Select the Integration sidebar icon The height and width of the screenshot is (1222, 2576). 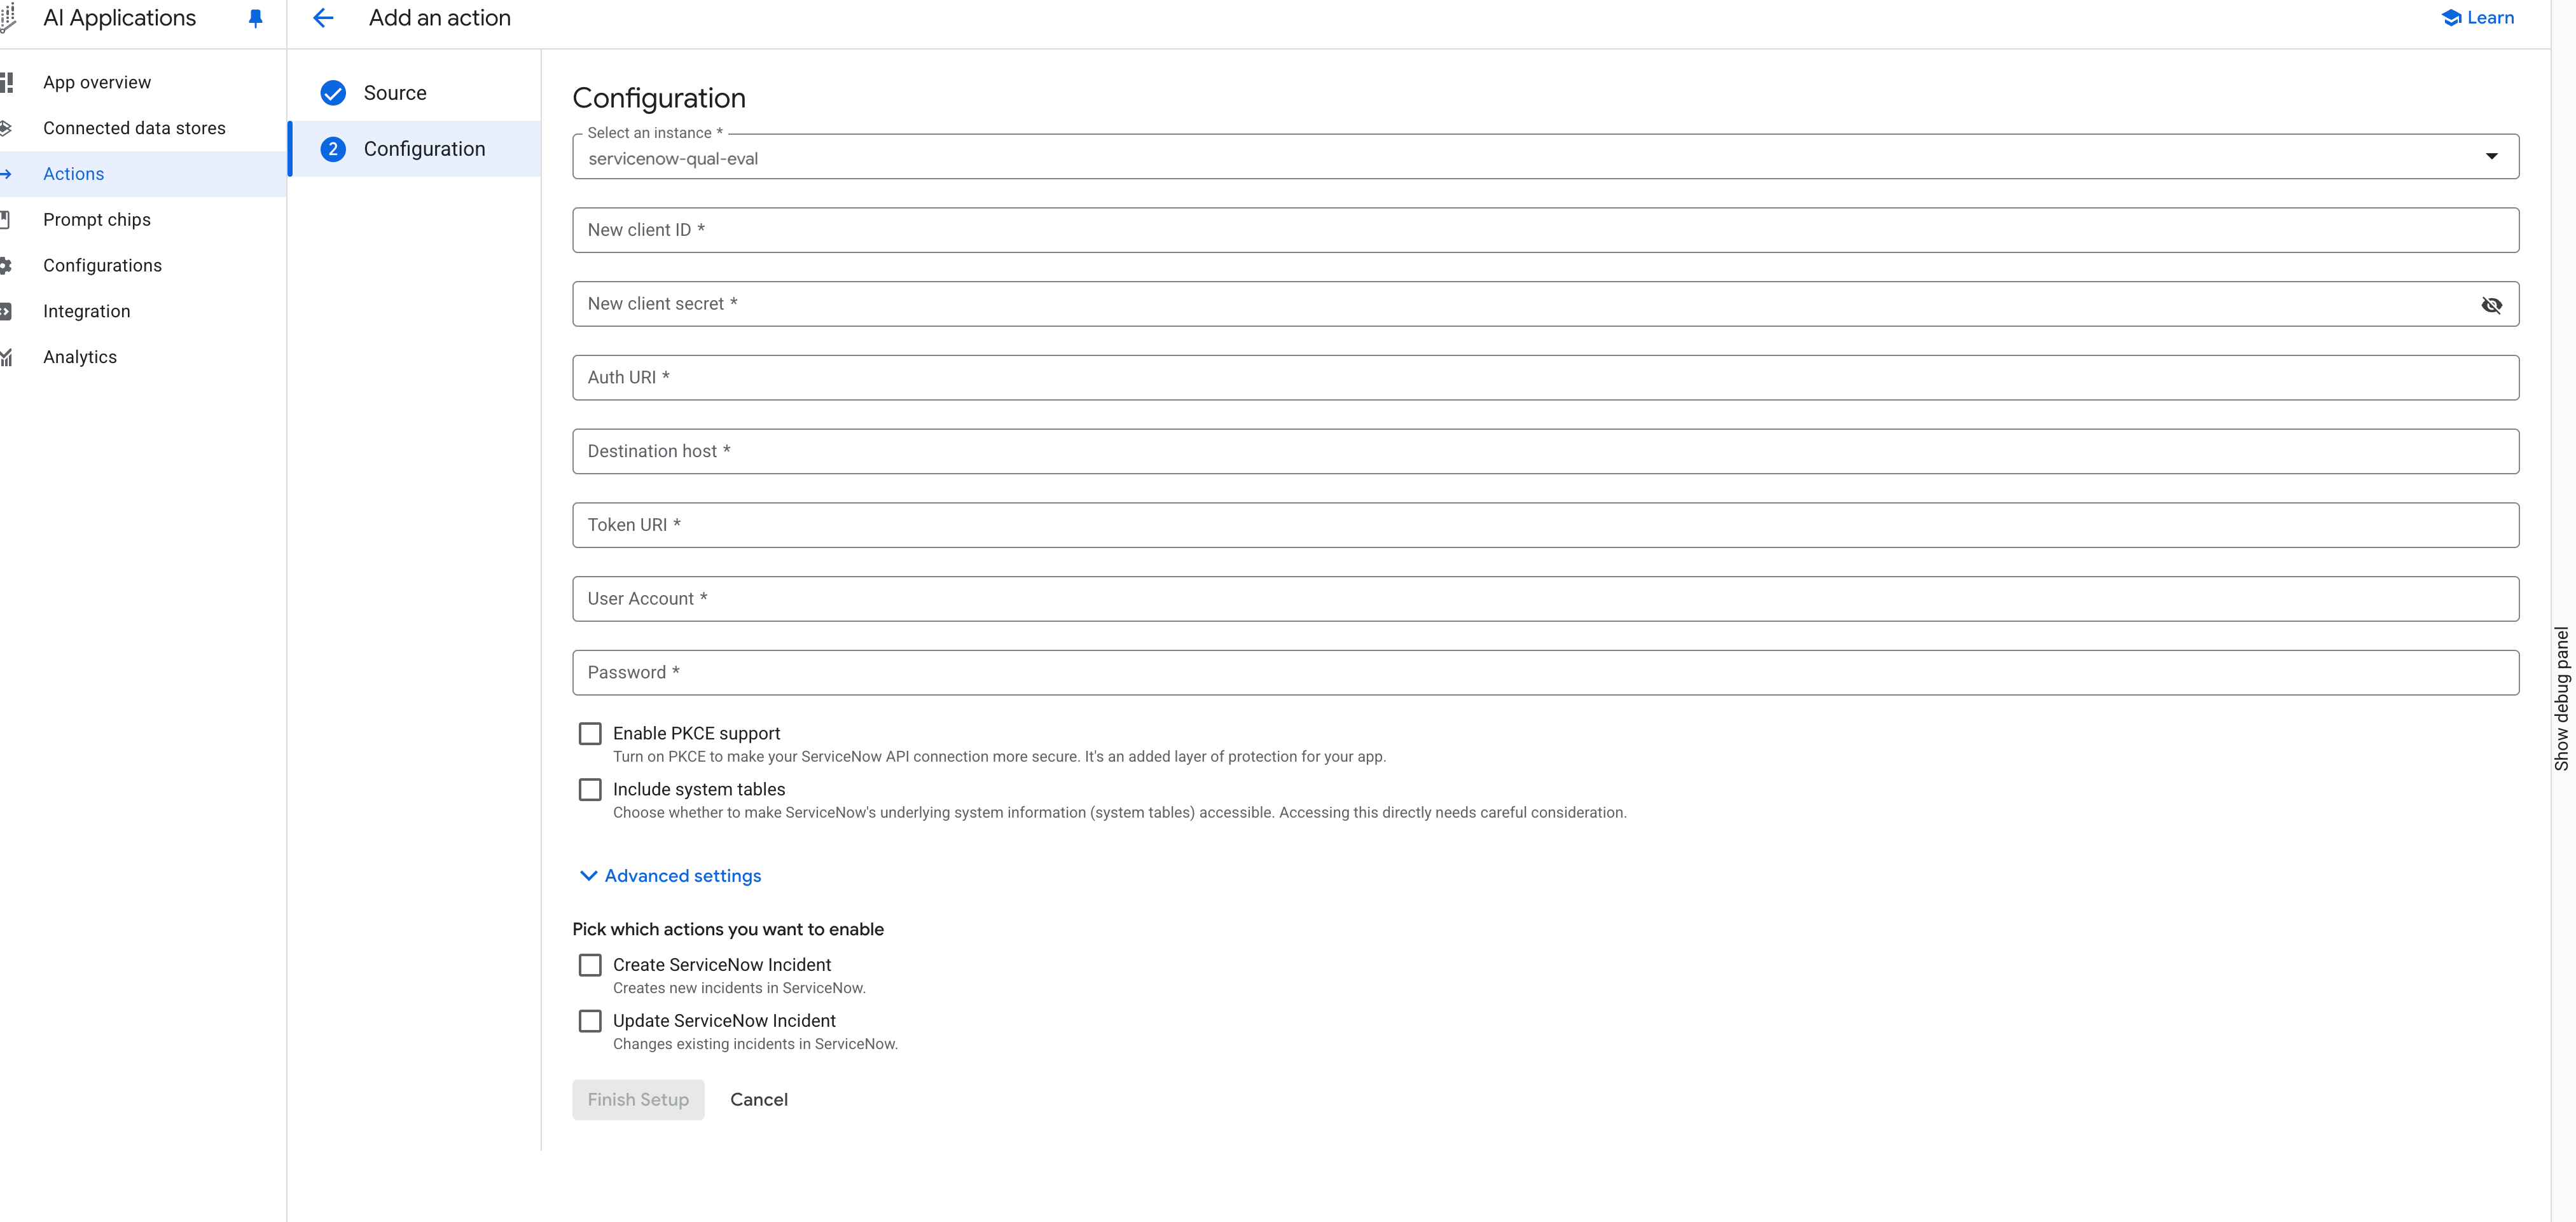[8, 311]
